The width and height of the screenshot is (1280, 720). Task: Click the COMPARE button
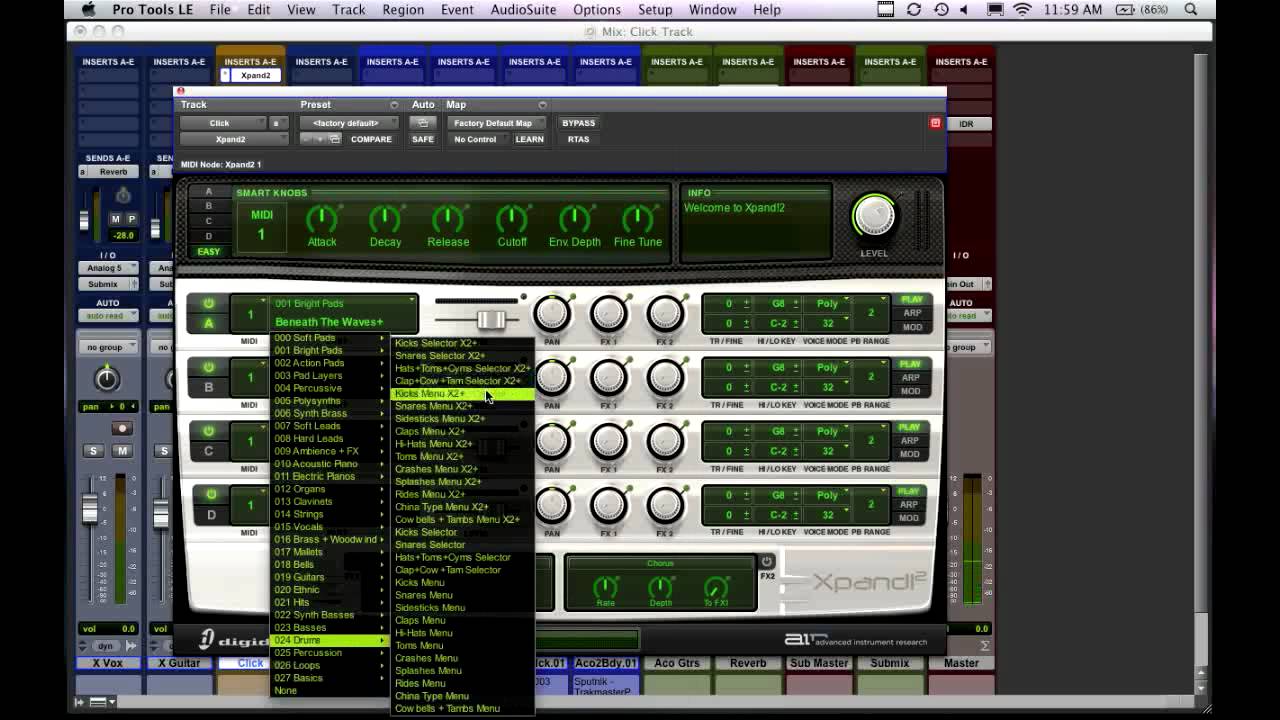coord(371,139)
